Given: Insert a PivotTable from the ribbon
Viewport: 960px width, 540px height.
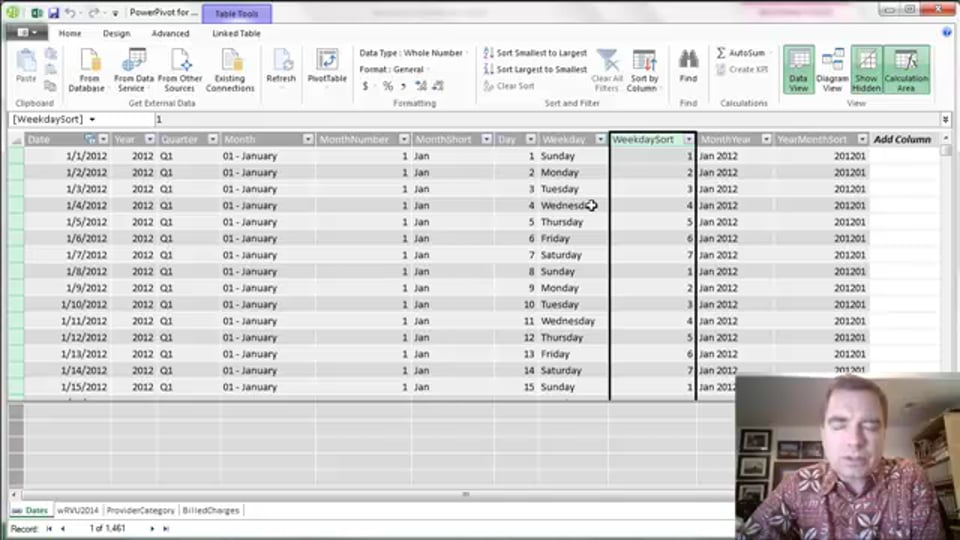Looking at the screenshot, I should point(327,66).
